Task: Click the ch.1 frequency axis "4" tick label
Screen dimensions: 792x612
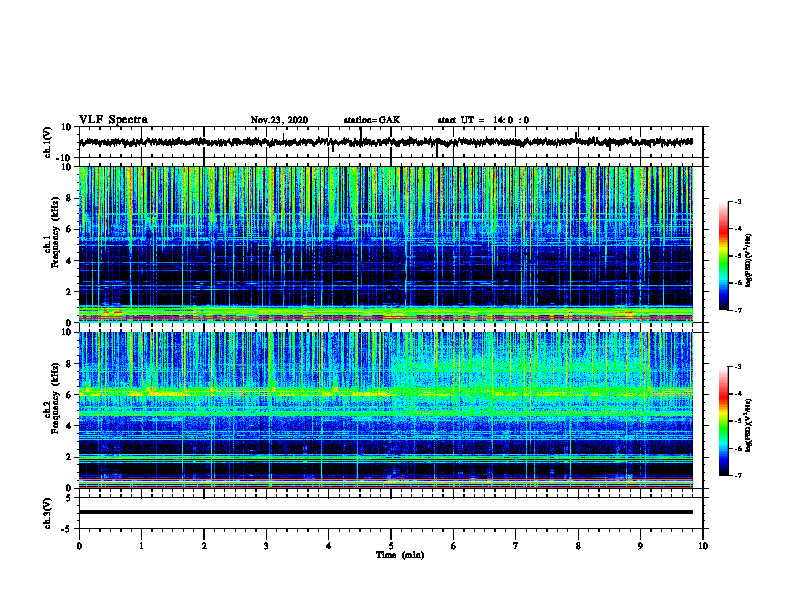Action: click(69, 261)
